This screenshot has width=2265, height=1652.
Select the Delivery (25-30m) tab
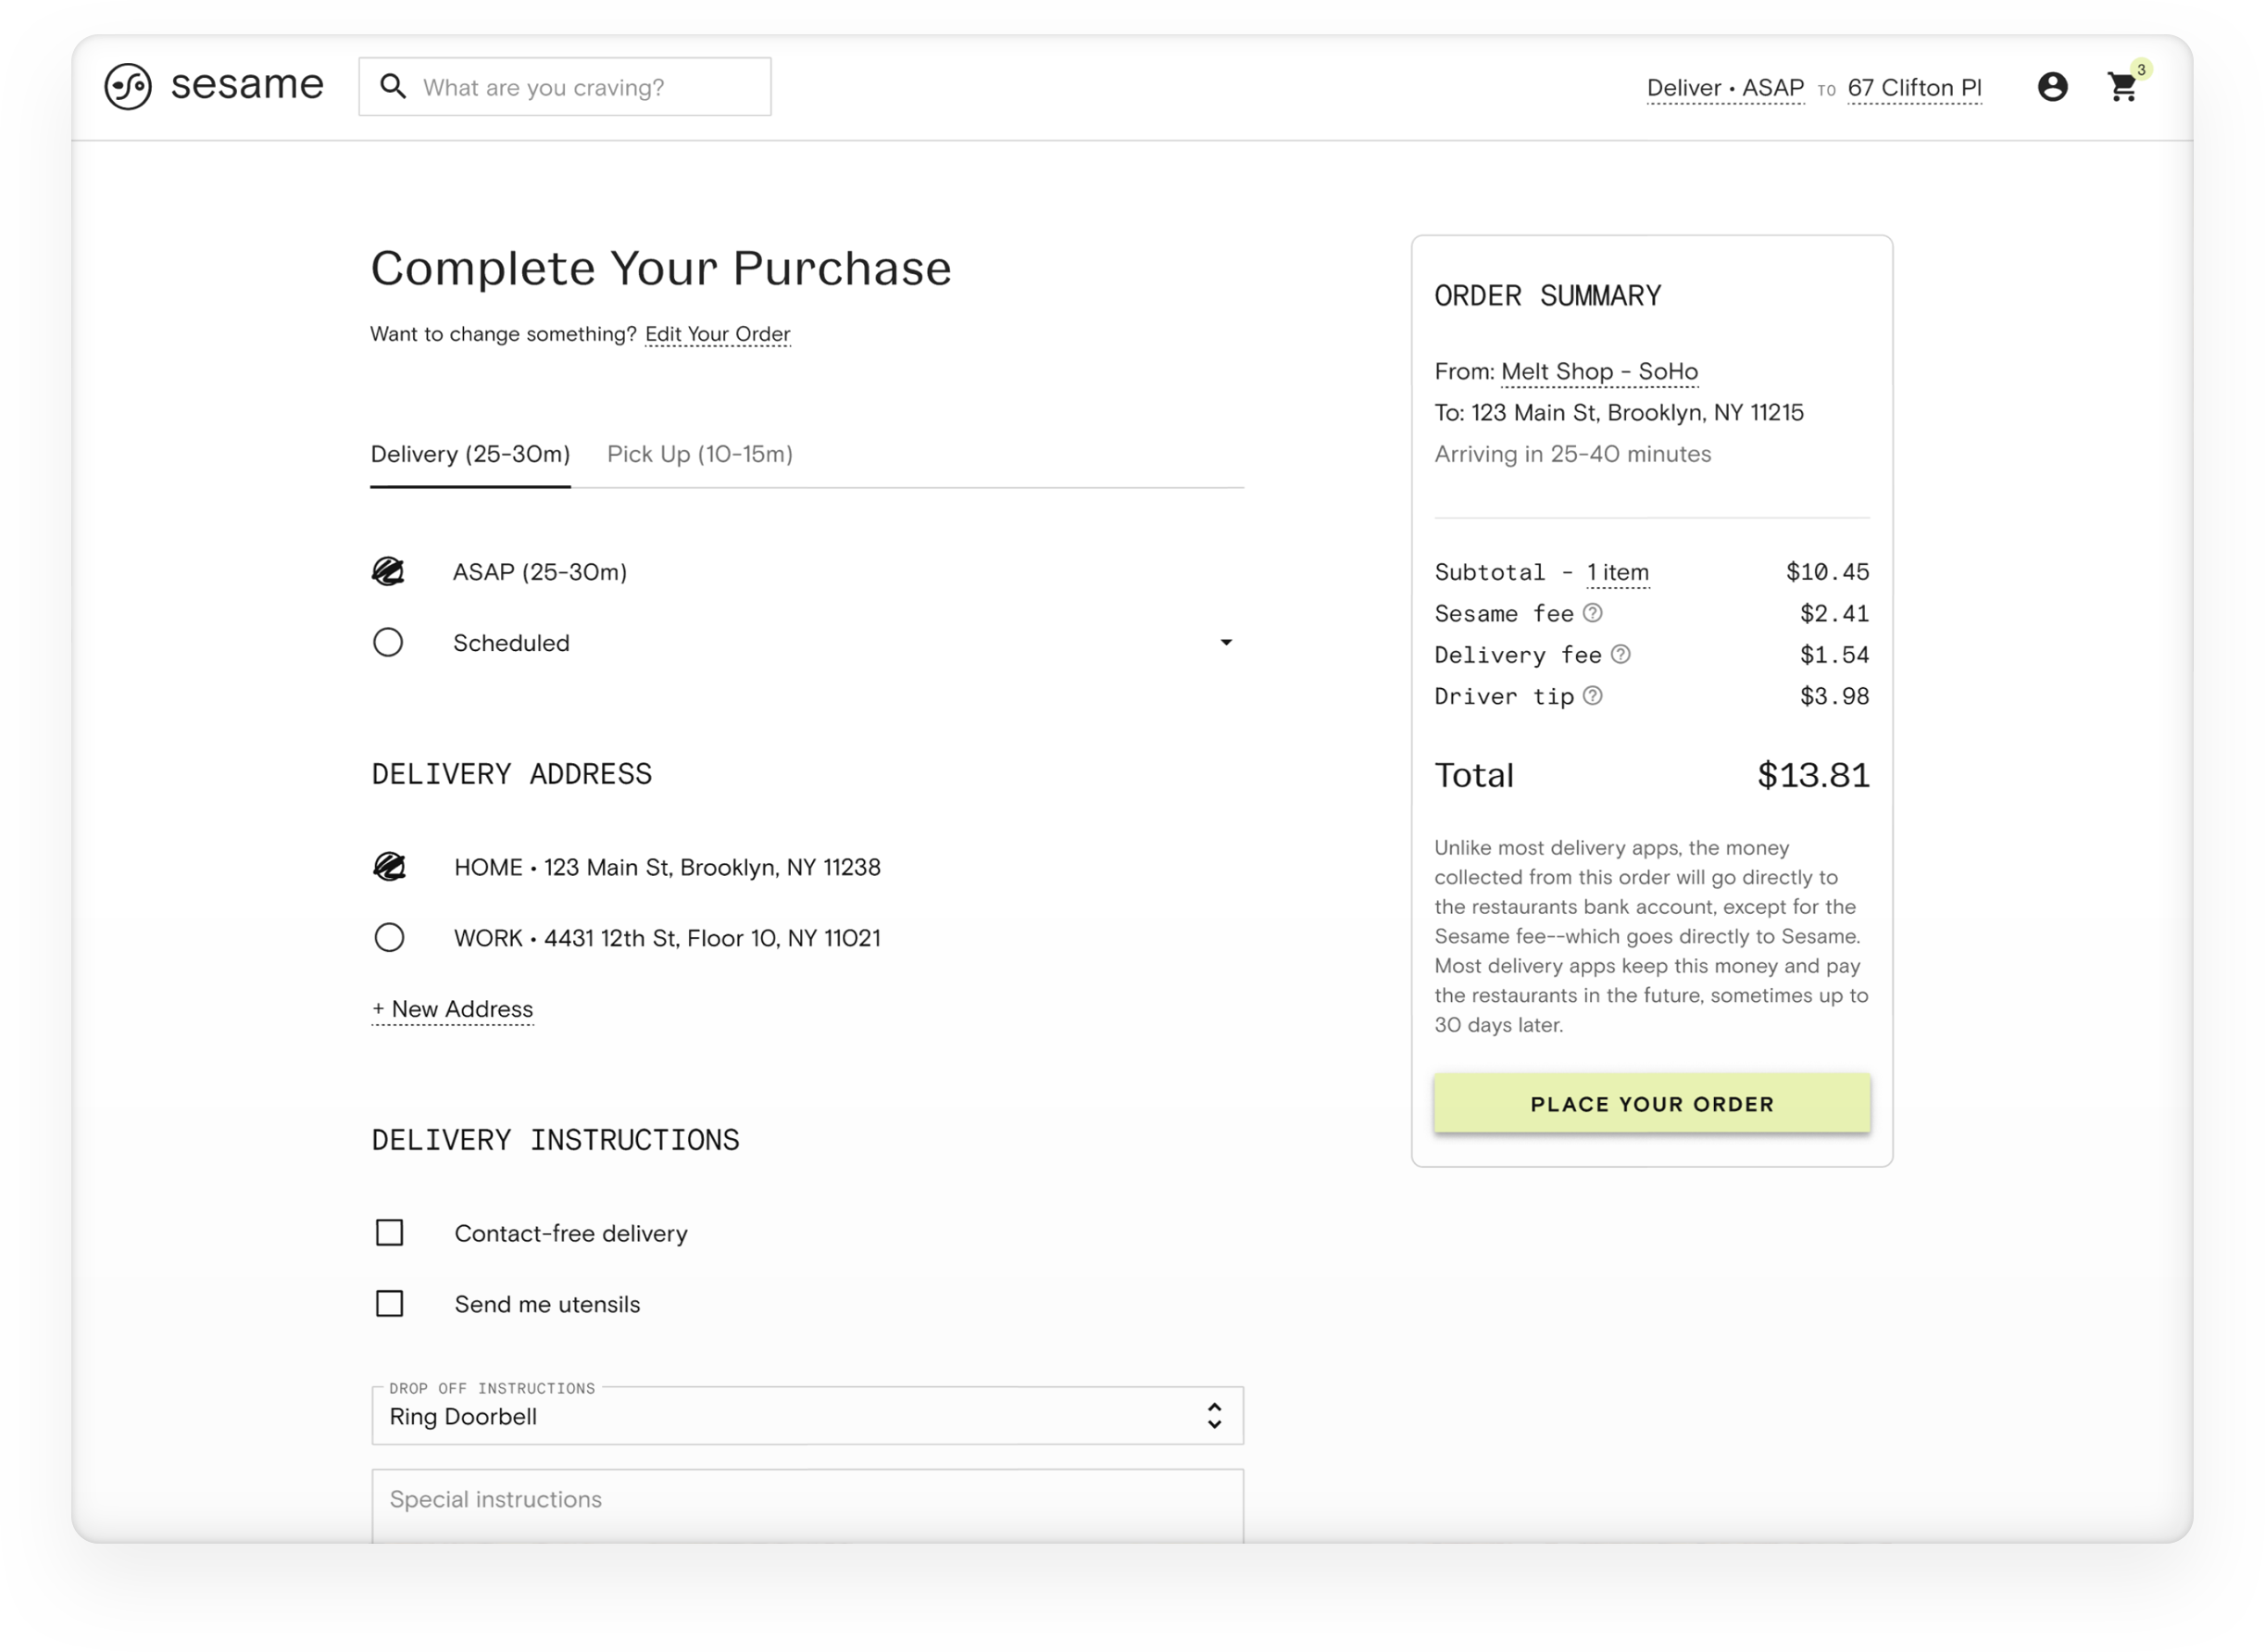(x=470, y=454)
